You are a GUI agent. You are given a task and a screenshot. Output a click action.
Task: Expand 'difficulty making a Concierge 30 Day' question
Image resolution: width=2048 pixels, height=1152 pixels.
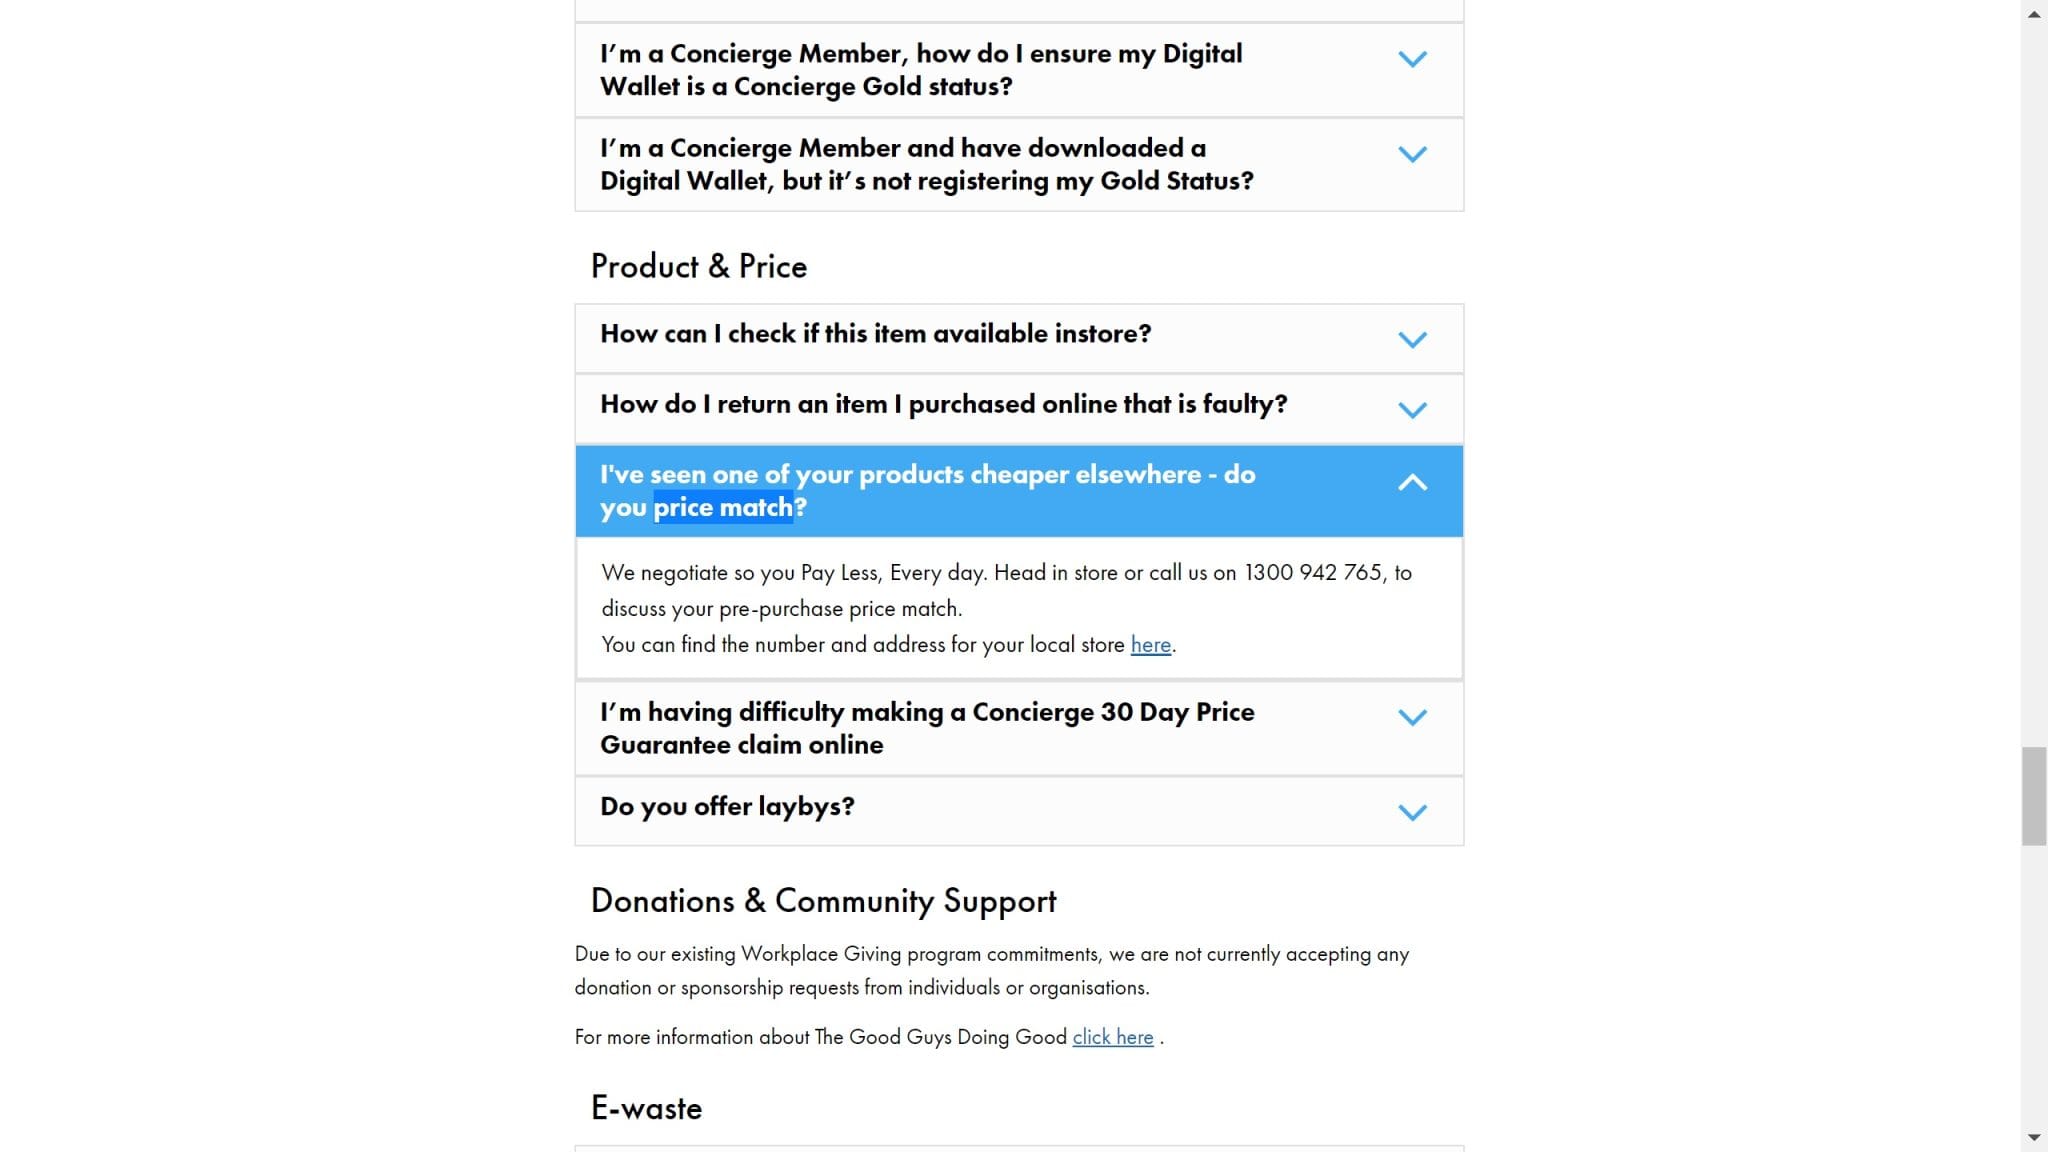[x=1019, y=728]
